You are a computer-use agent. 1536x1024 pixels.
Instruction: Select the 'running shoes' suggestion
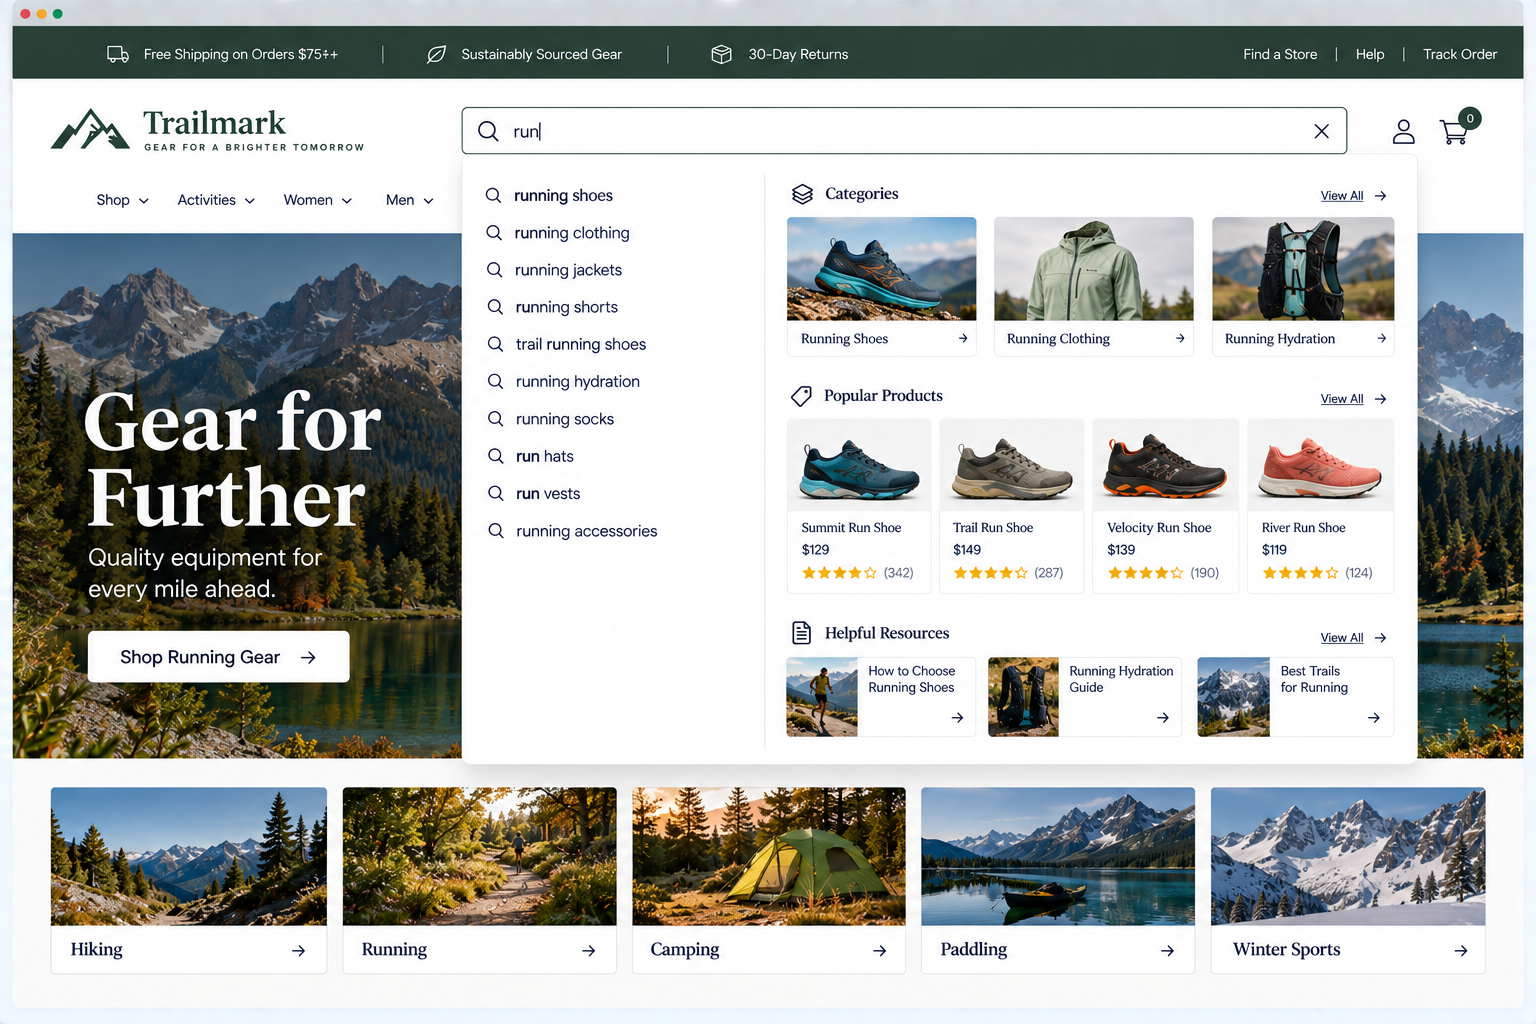point(563,196)
